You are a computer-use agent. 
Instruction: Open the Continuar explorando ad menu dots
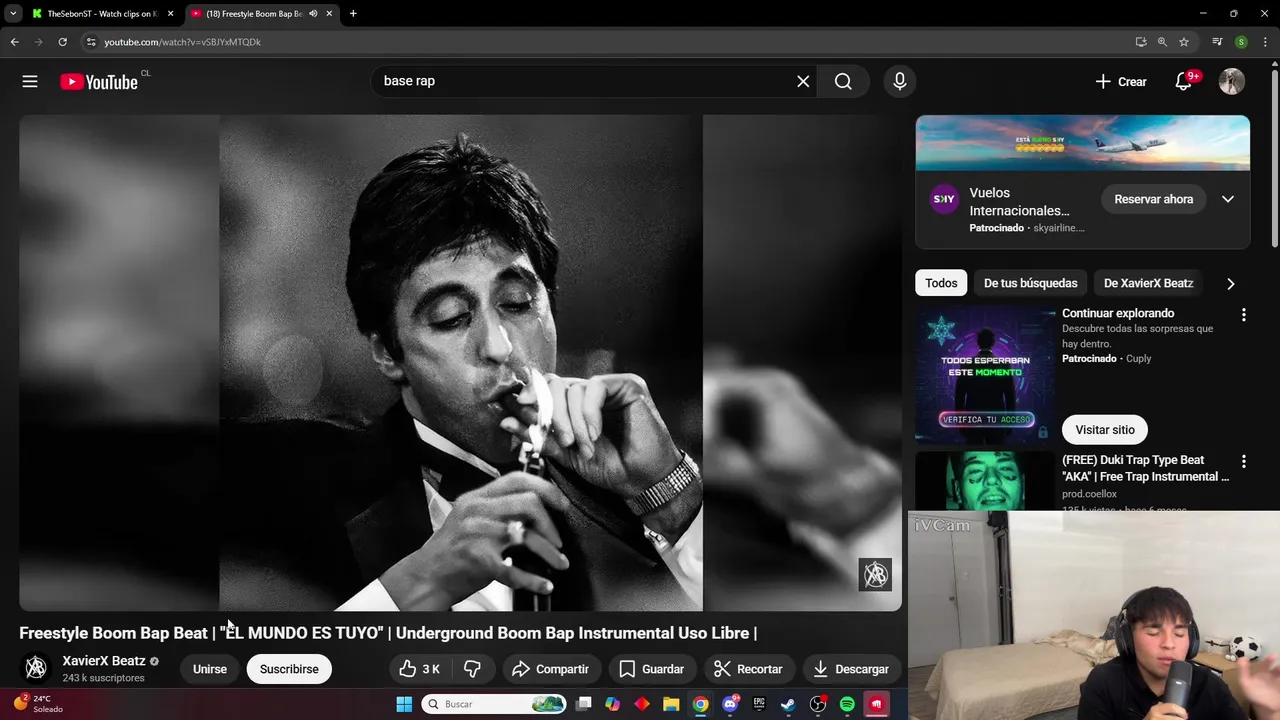pyautogui.click(x=1243, y=315)
